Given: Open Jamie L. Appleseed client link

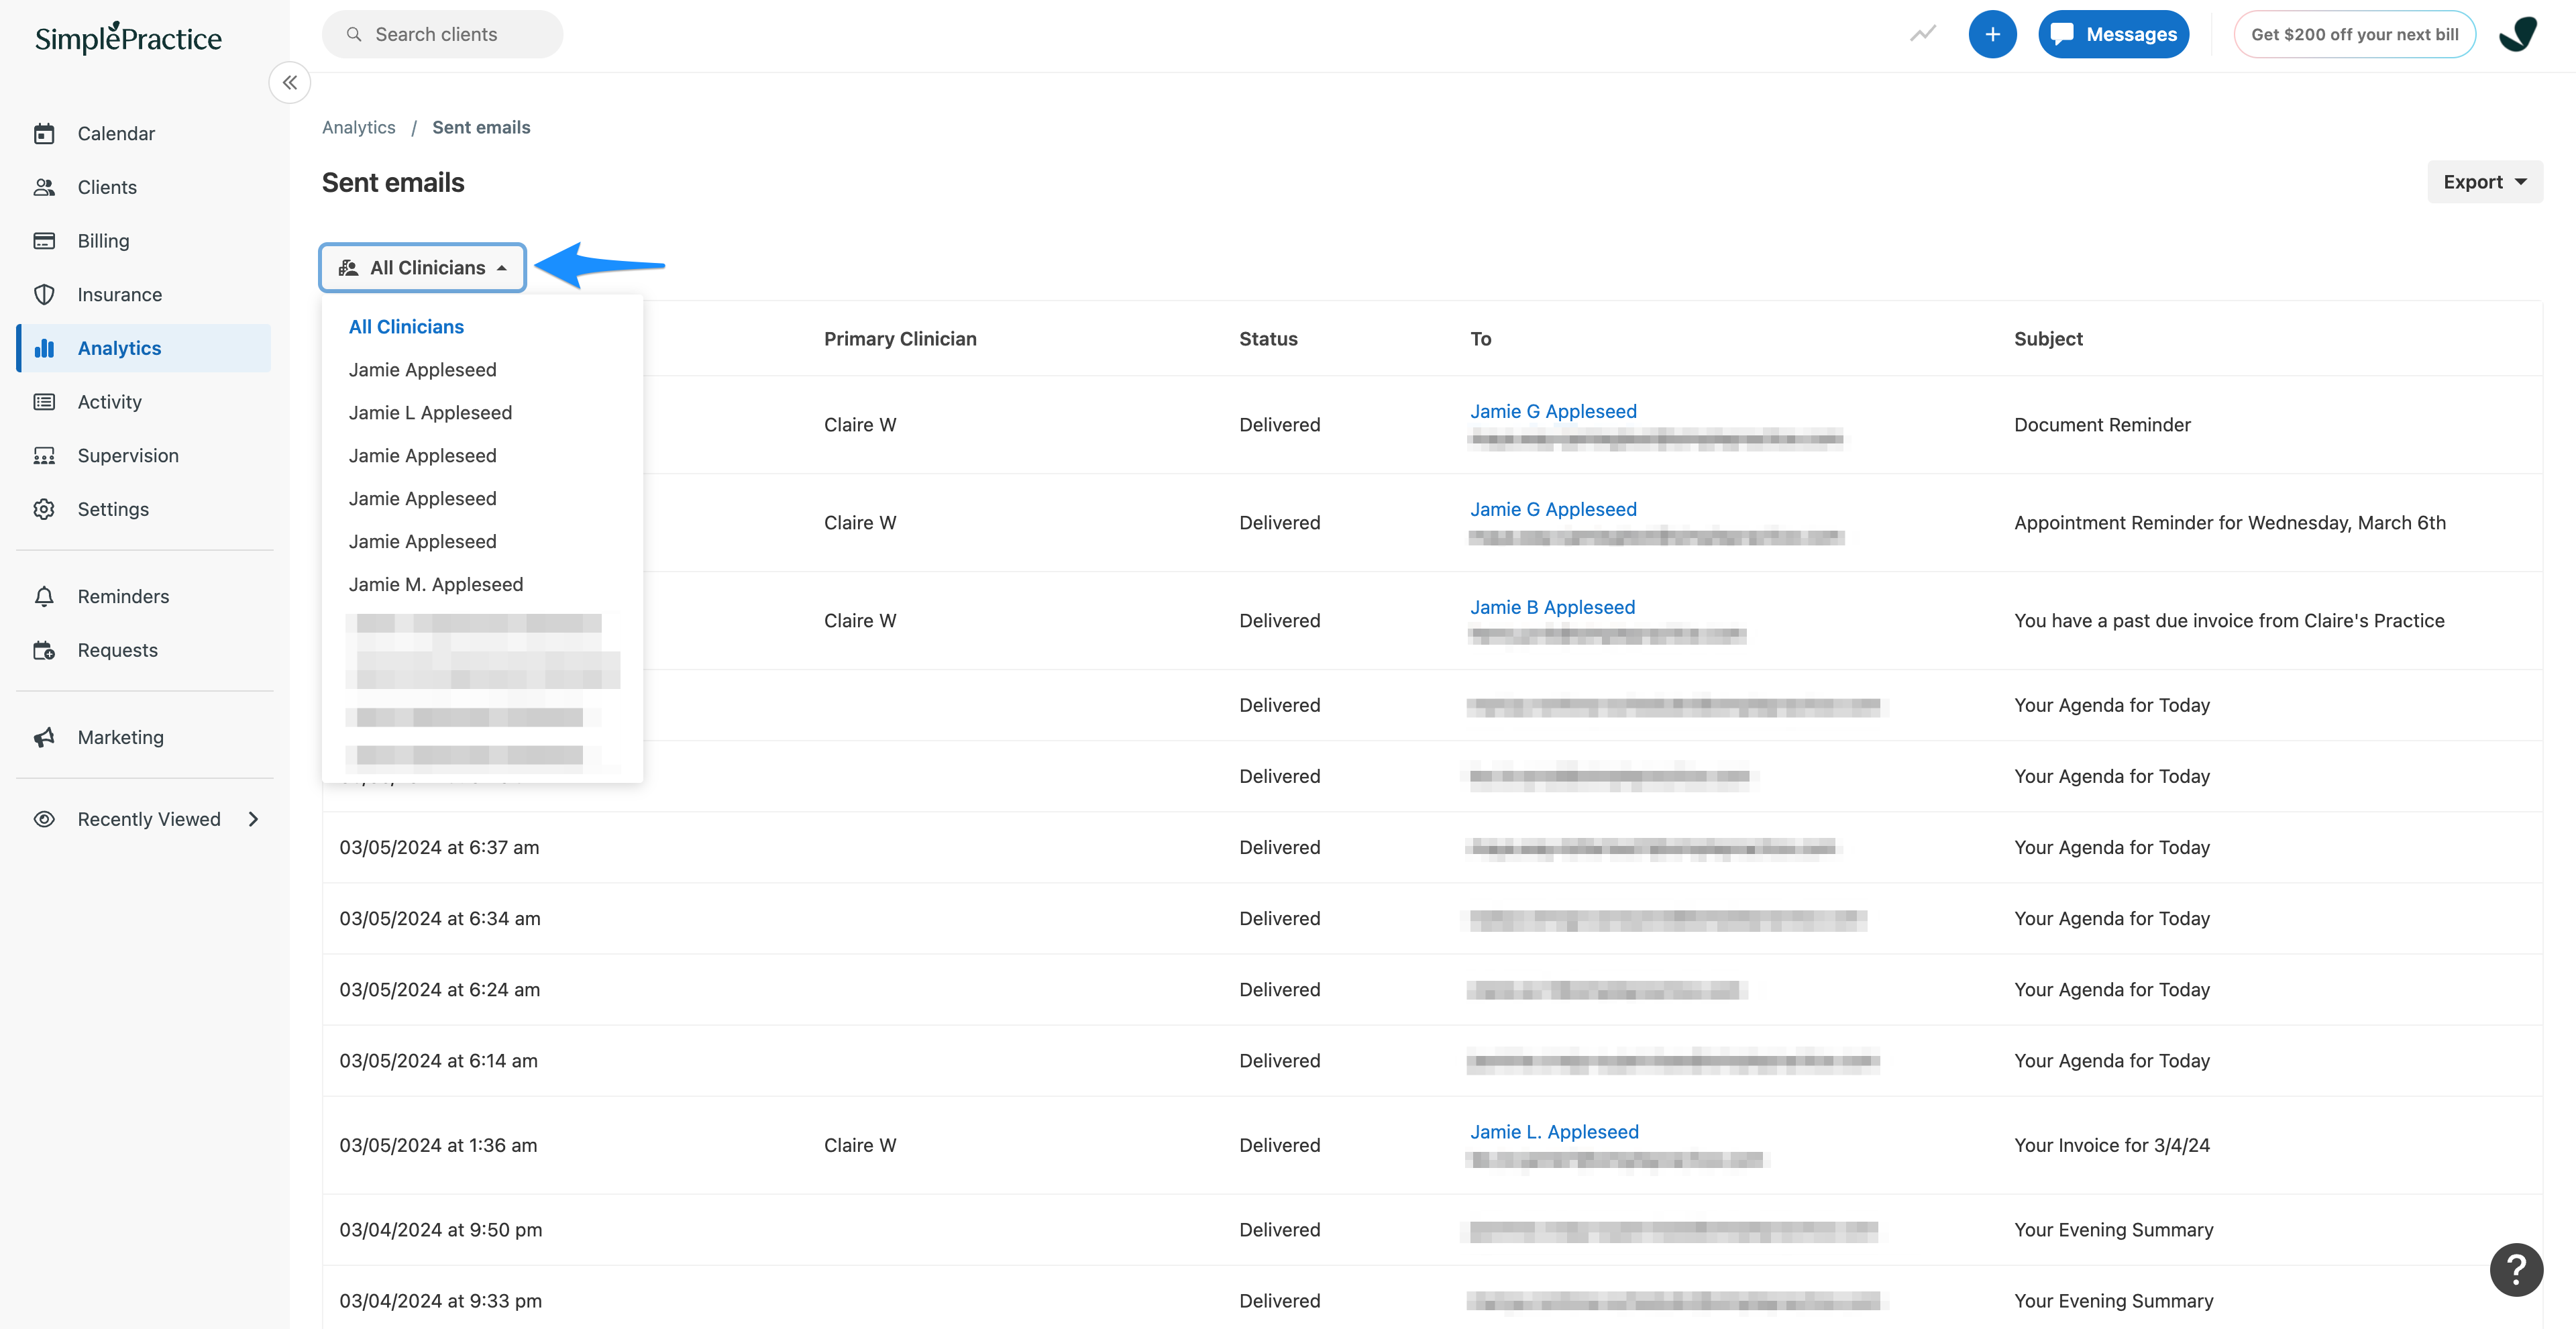Looking at the screenshot, I should click(x=1554, y=1132).
